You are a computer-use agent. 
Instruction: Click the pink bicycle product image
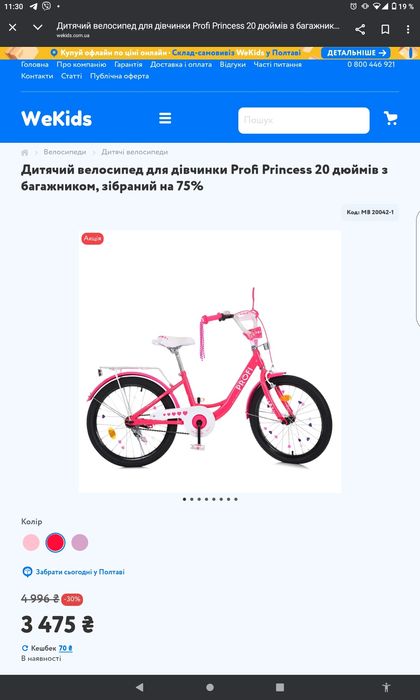210,362
